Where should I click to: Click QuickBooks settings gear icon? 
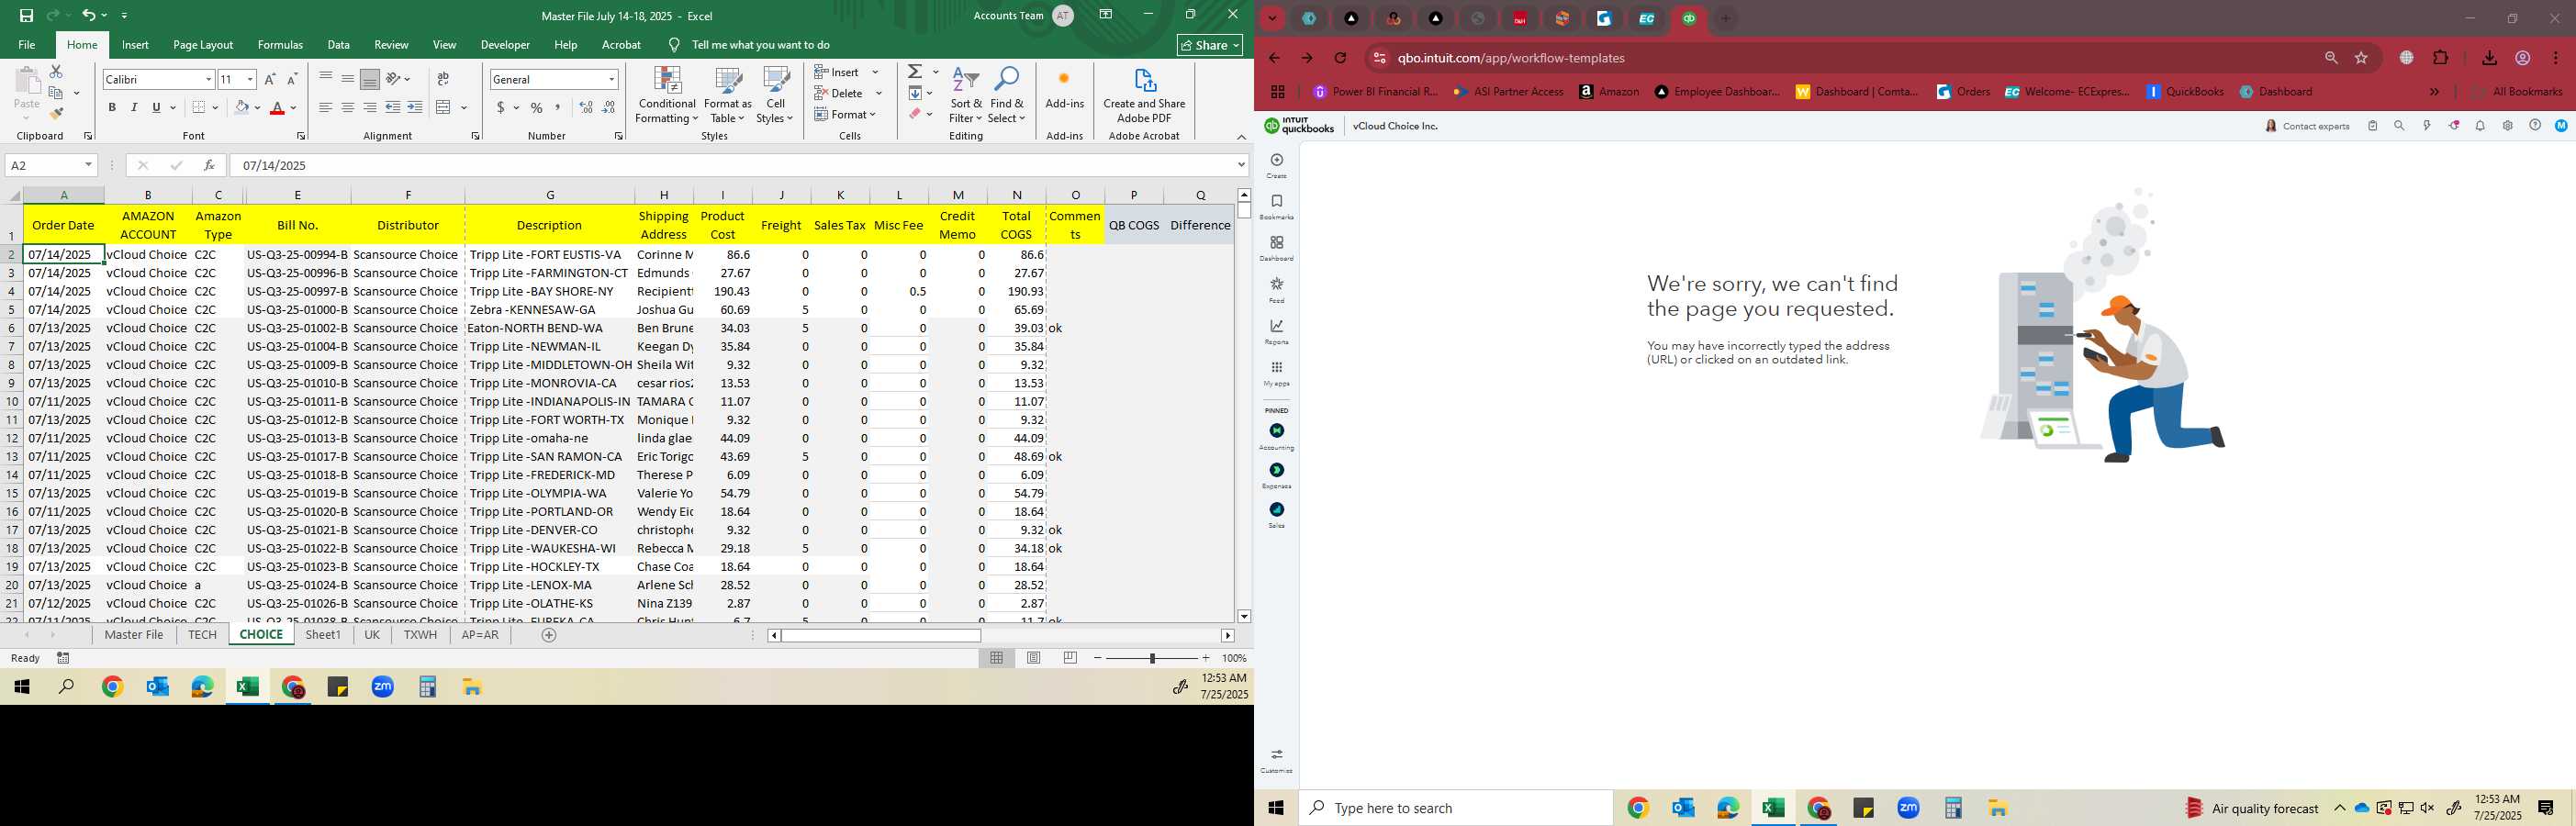2507,126
